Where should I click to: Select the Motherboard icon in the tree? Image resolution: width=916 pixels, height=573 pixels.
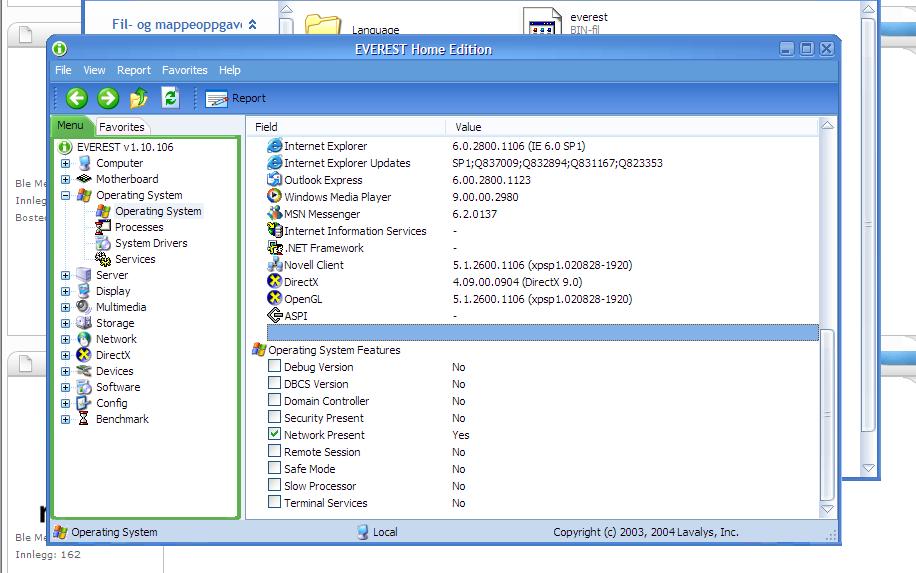click(84, 179)
